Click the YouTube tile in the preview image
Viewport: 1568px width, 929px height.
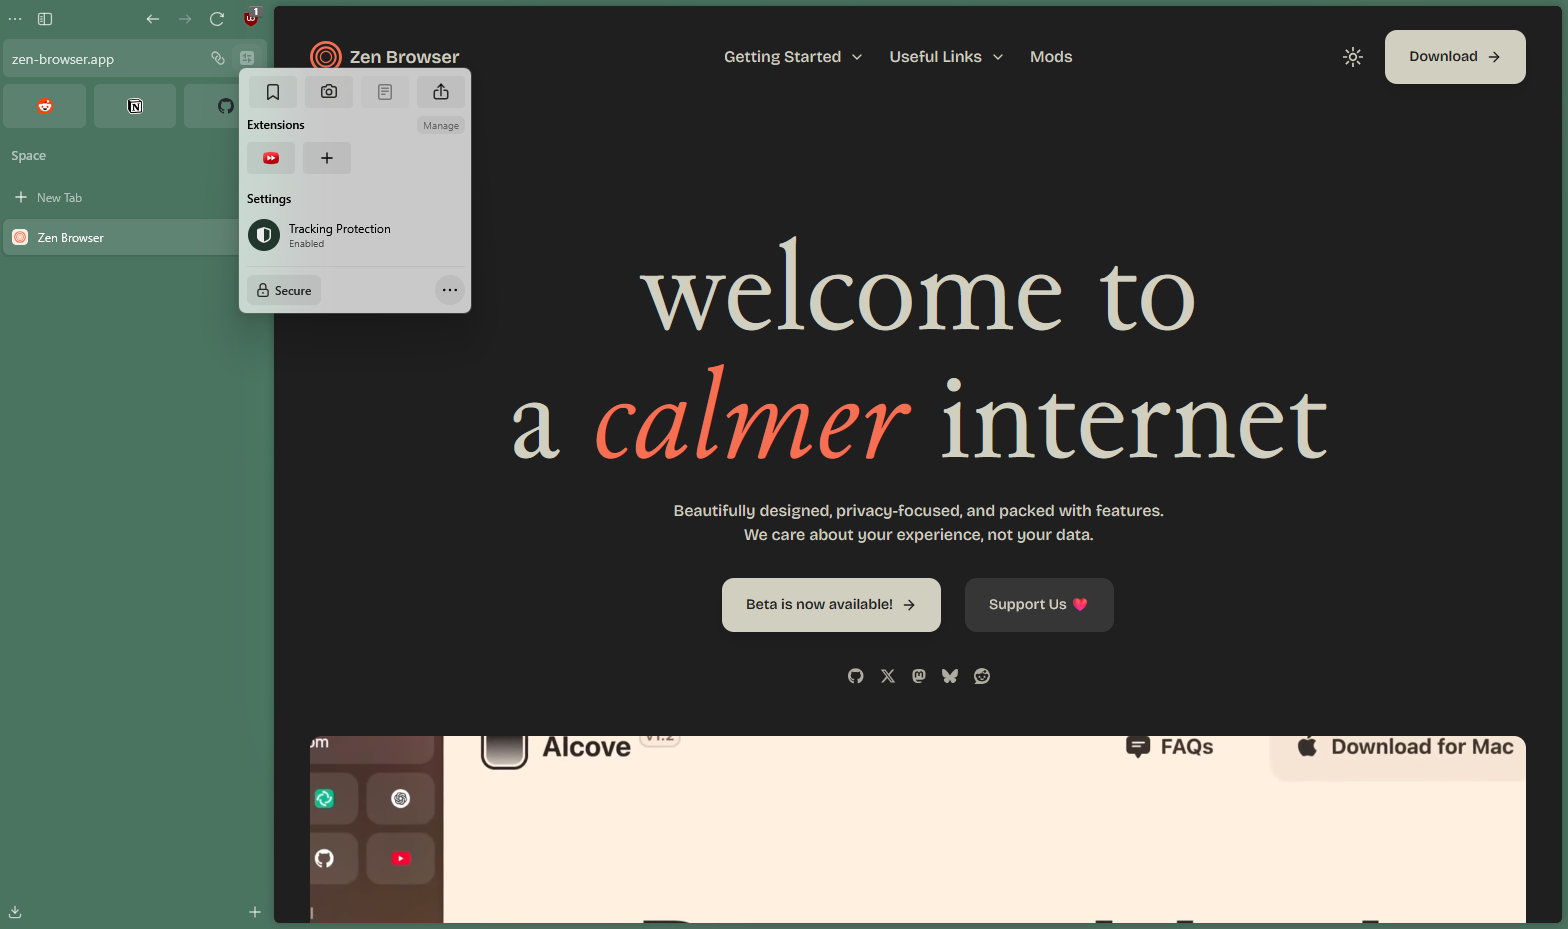click(400, 858)
